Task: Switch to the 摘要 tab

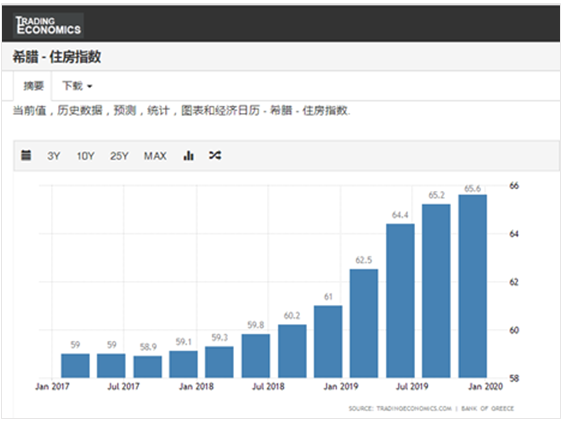Action: coord(33,86)
